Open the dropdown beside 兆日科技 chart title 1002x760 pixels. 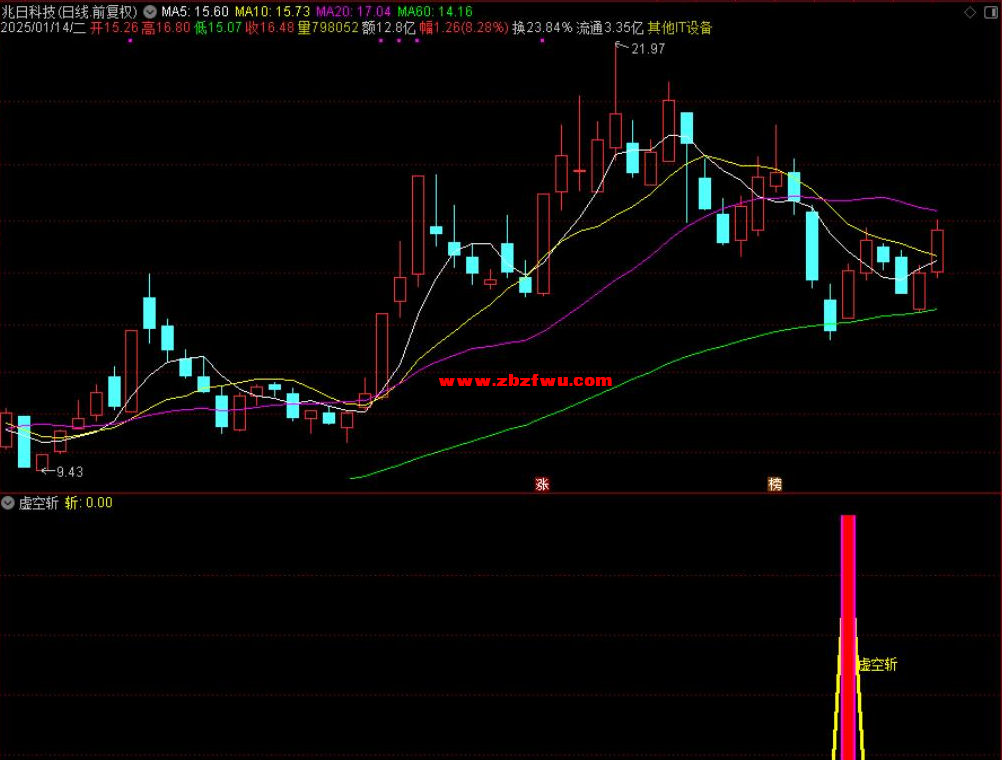[x=150, y=12]
